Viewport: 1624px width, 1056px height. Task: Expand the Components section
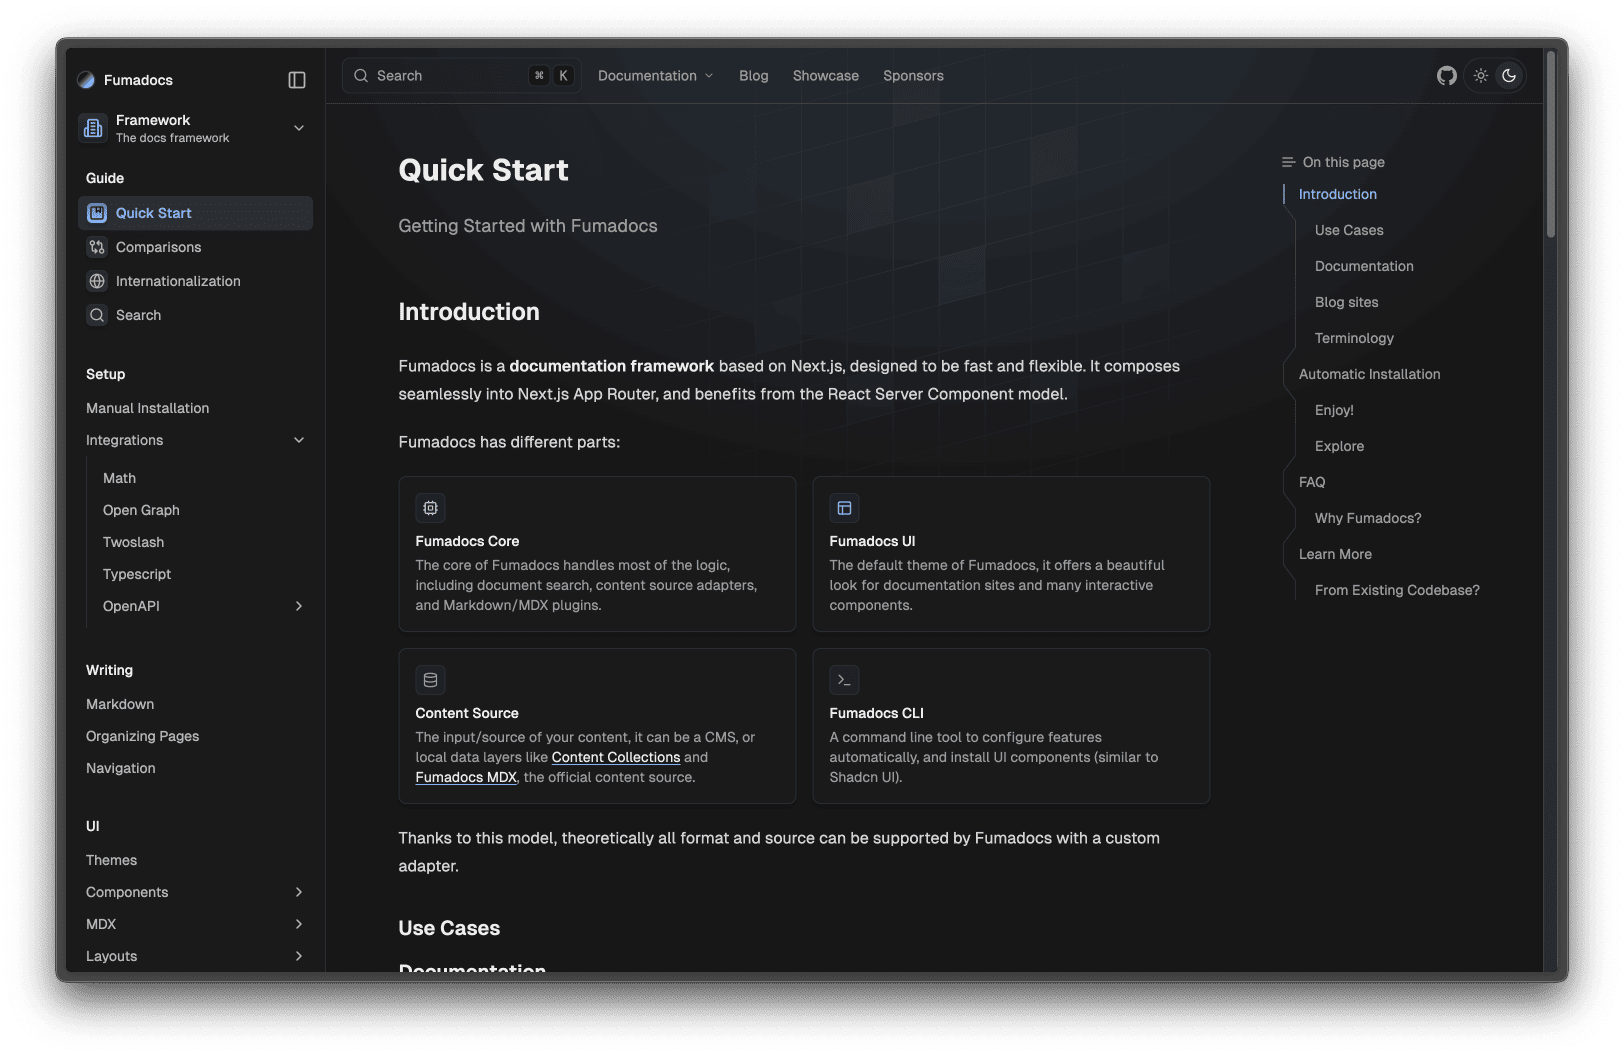(298, 892)
